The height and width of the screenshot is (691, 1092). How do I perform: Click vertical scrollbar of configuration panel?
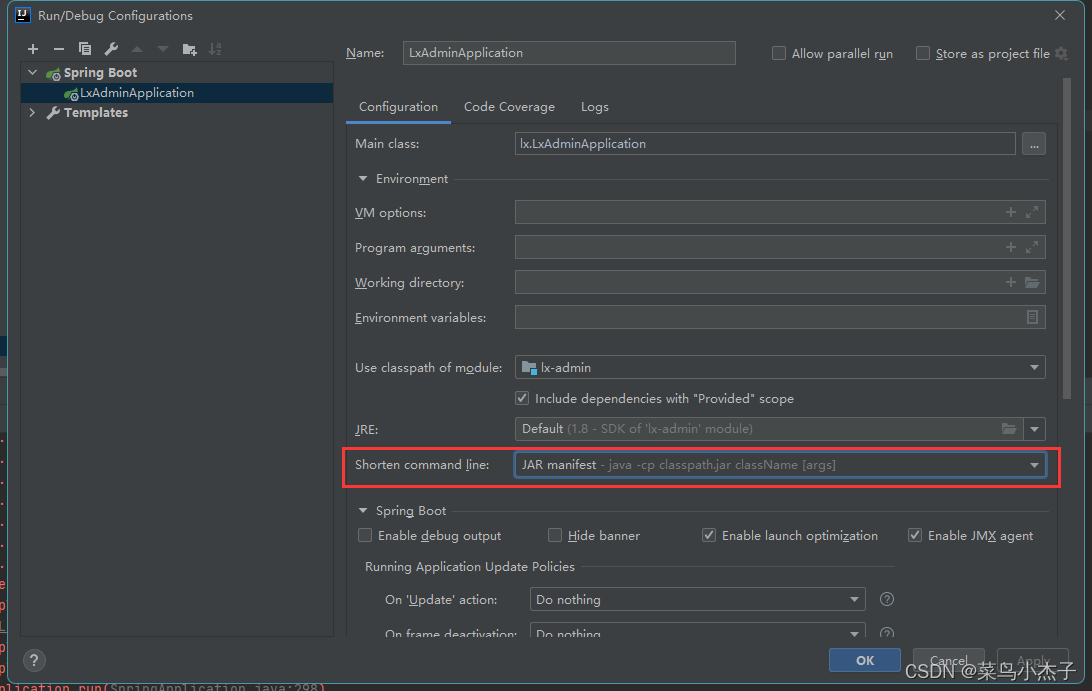tap(1066, 238)
